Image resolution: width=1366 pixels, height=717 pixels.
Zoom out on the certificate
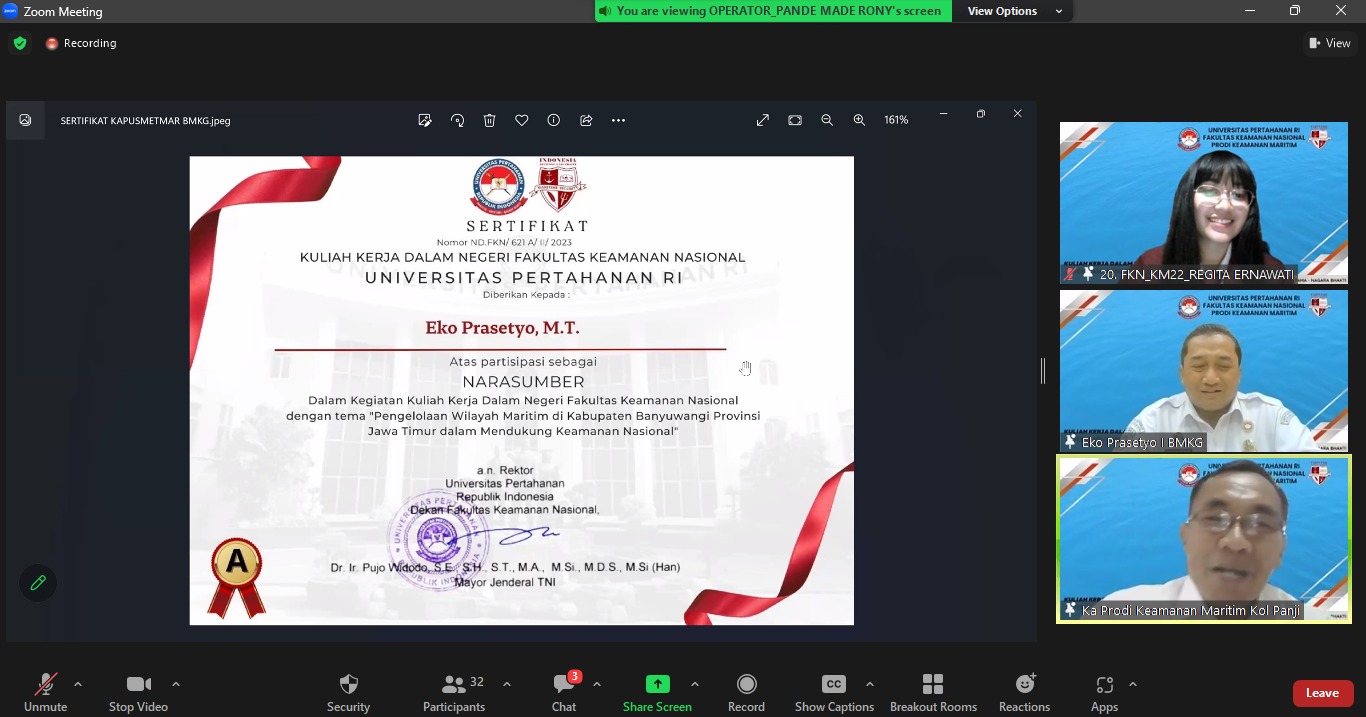click(827, 120)
